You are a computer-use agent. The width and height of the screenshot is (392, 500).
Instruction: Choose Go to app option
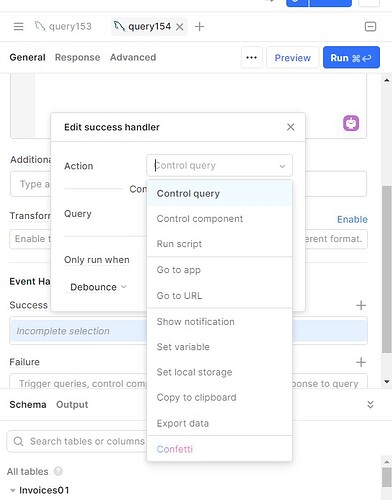[219, 270]
